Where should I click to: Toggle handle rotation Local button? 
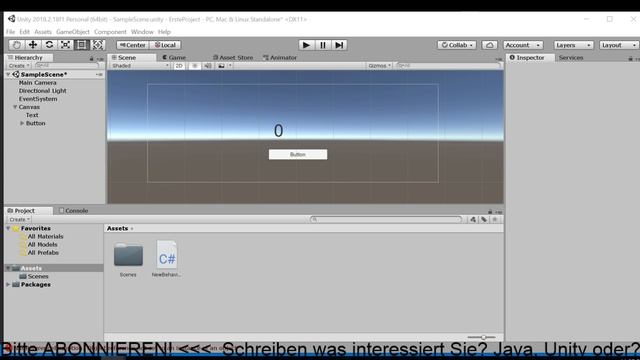(165, 45)
